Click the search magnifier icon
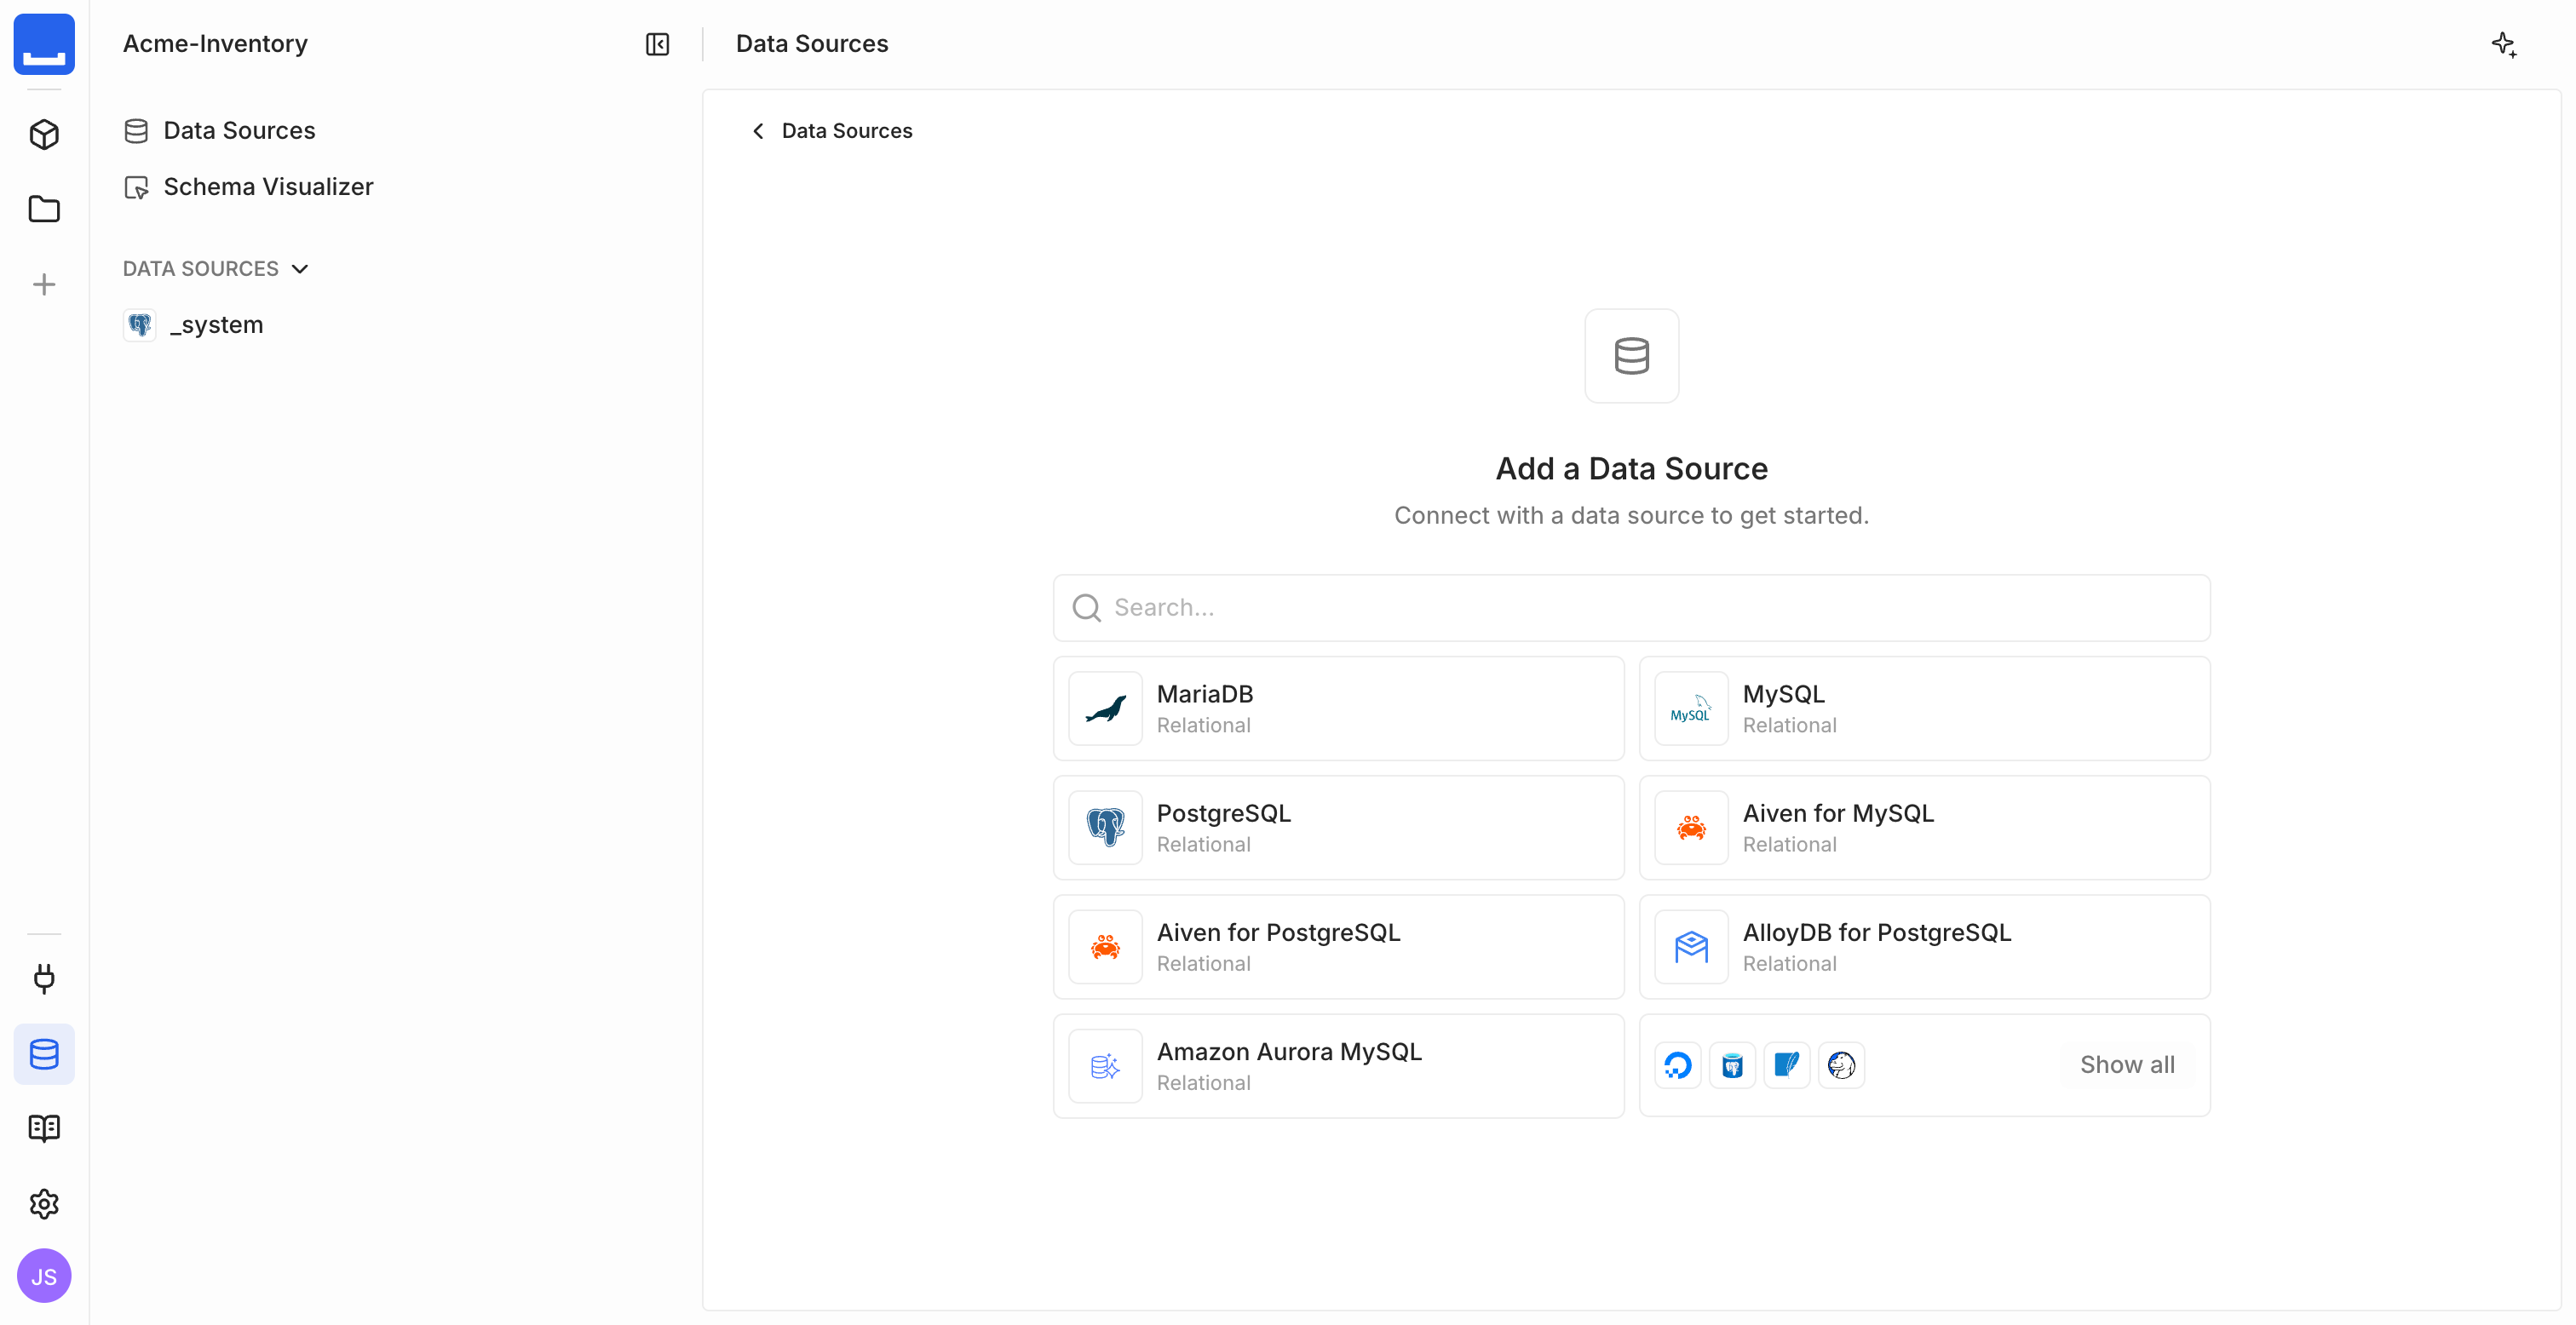The image size is (2576, 1325). tap(1086, 608)
